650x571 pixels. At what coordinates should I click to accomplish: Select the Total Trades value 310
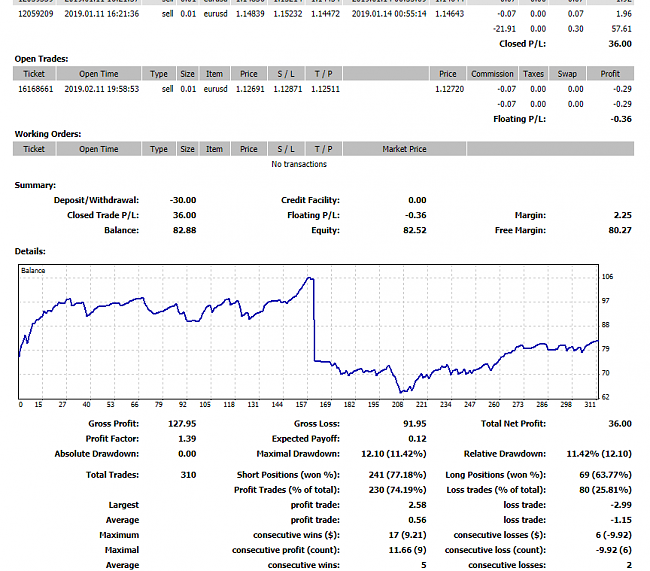pos(188,475)
